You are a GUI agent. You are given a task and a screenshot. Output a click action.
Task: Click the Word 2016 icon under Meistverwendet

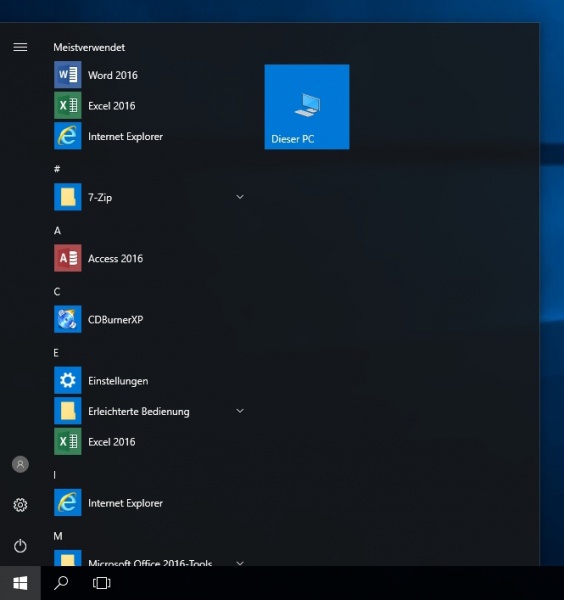68,75
